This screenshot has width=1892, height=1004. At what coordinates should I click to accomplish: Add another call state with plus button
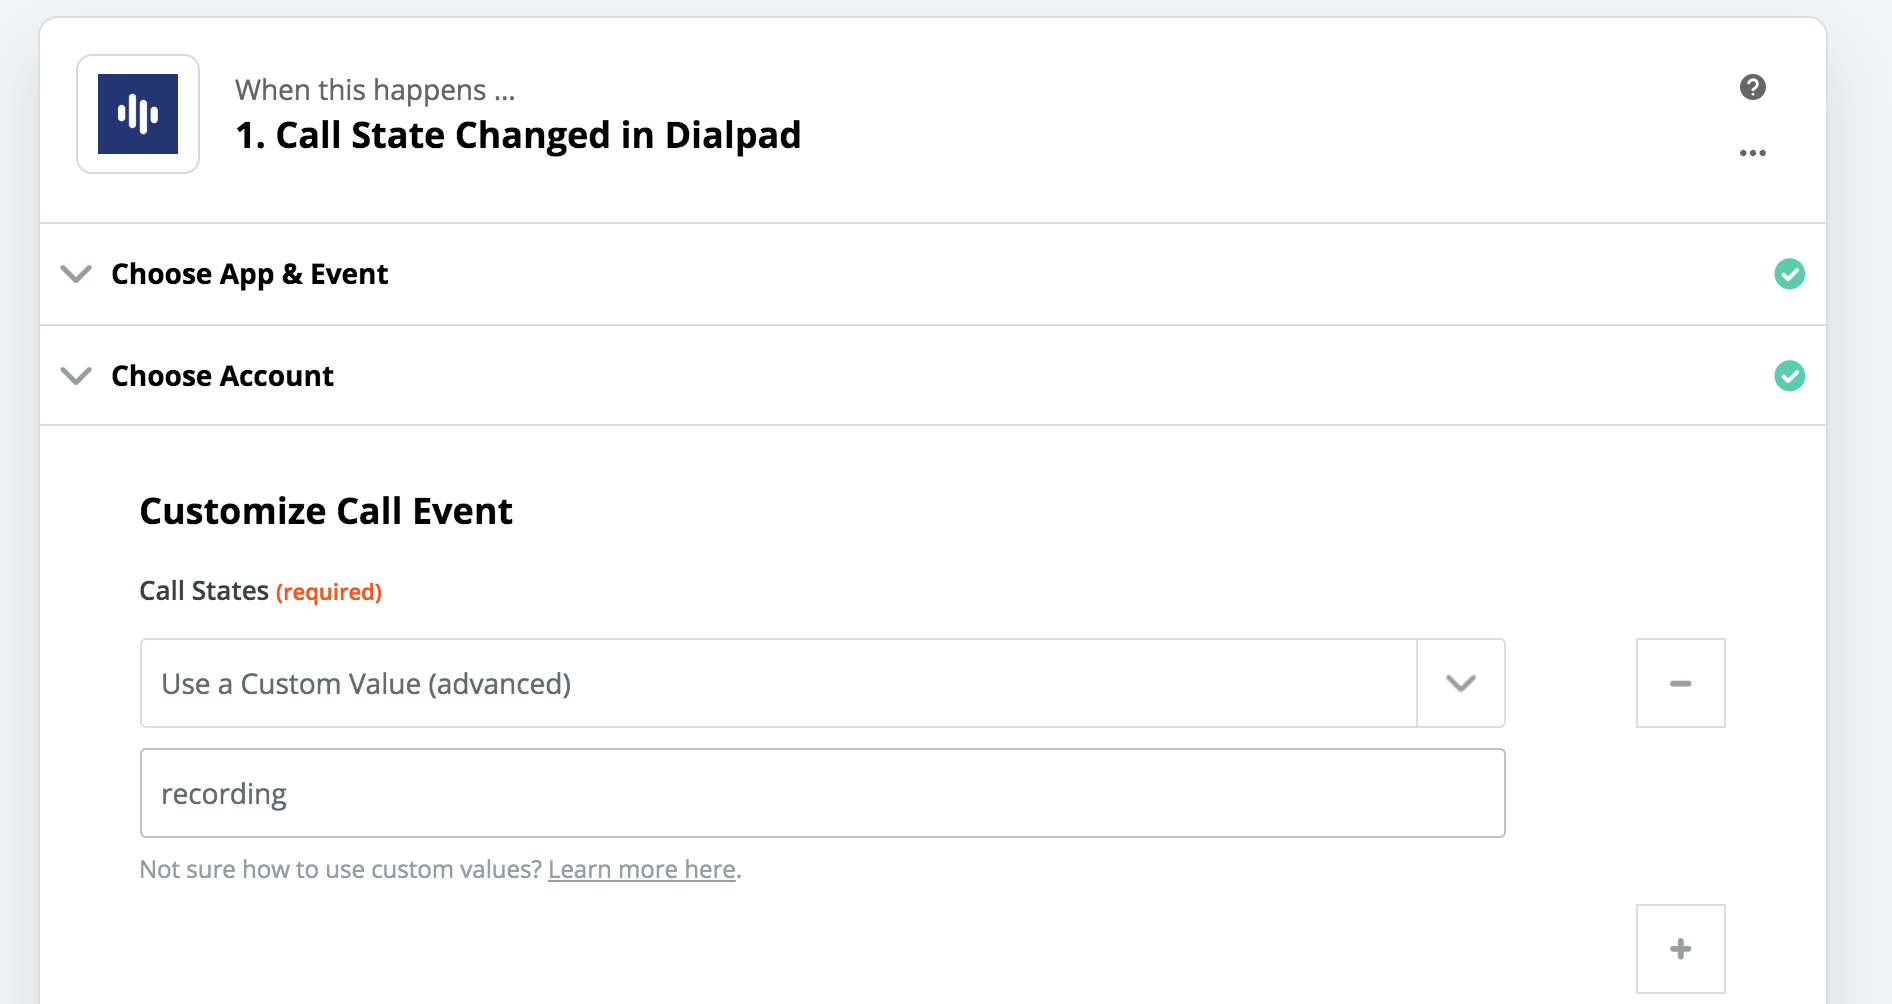[x=1680, y=949]
